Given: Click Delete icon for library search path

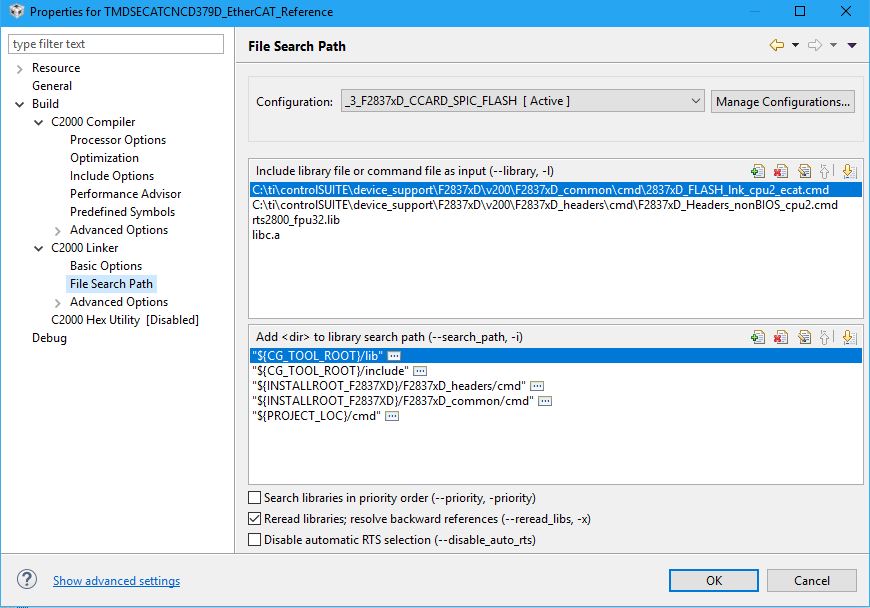Looking at the screenshot, I should (x=781, y=338).
